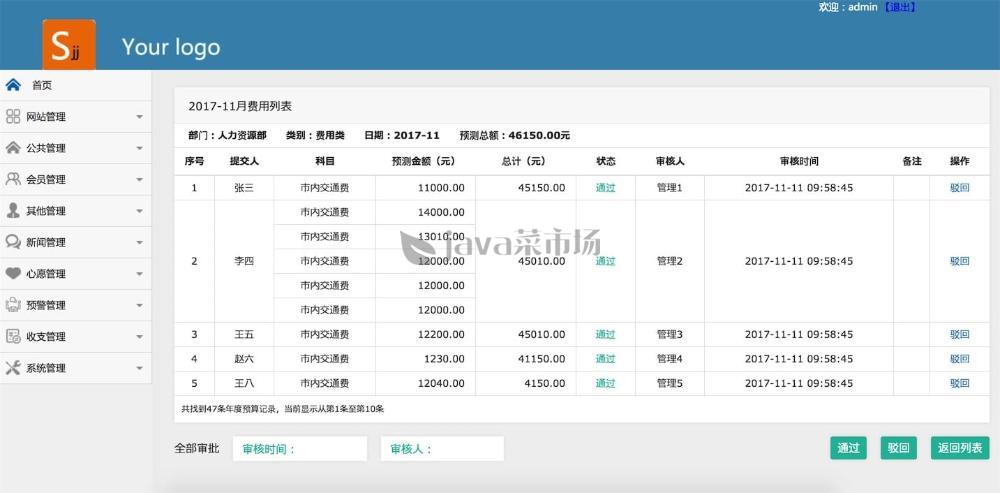Open the 收支管理 menu item

click(x=46, y=337)
